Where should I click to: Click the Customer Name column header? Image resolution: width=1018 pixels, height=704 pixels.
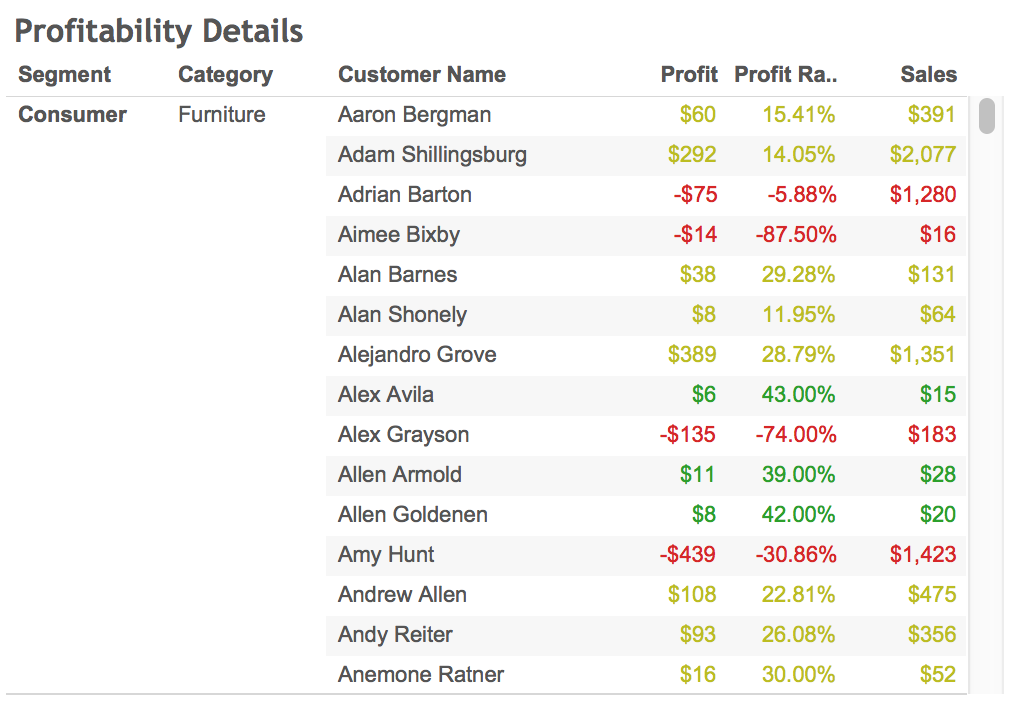click(x=422, y=75)
